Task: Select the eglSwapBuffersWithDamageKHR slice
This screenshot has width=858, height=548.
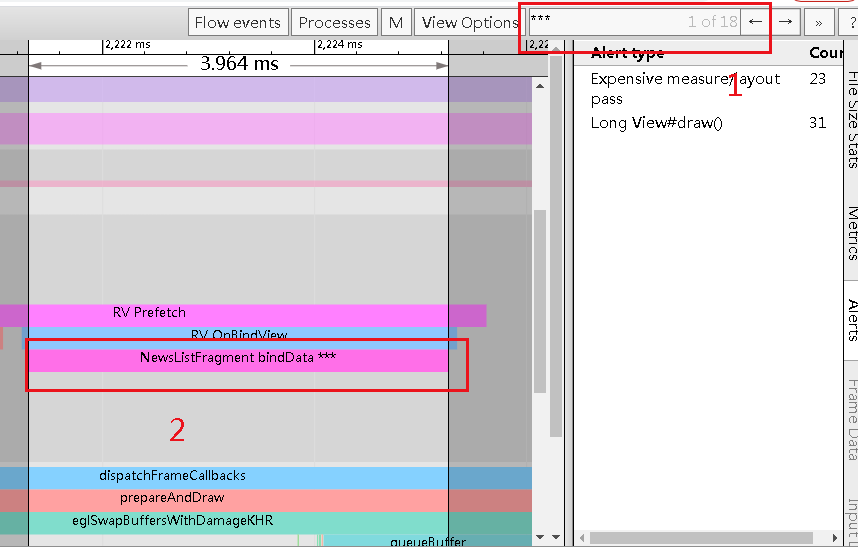Action: tap(266, 523)
